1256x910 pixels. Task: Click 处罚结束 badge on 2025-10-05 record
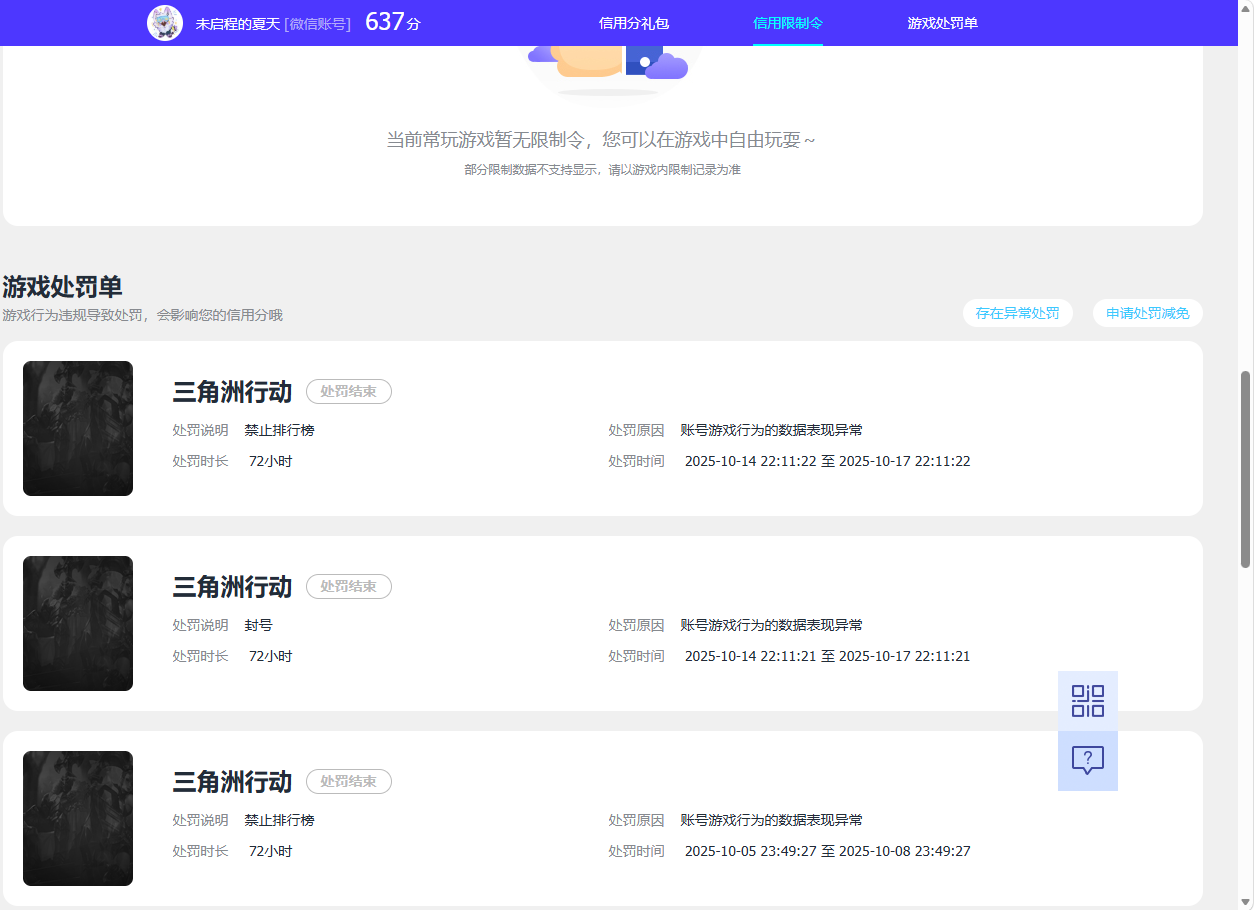(x=349, y=782)
